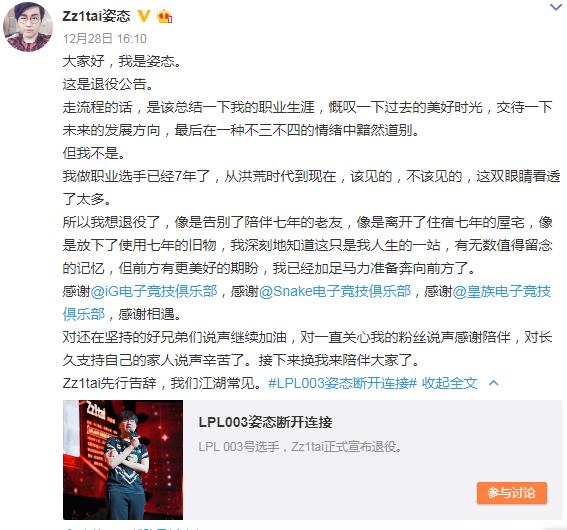
Task: Click the 这是退役公告 line of the post
Action: (108, 84)
